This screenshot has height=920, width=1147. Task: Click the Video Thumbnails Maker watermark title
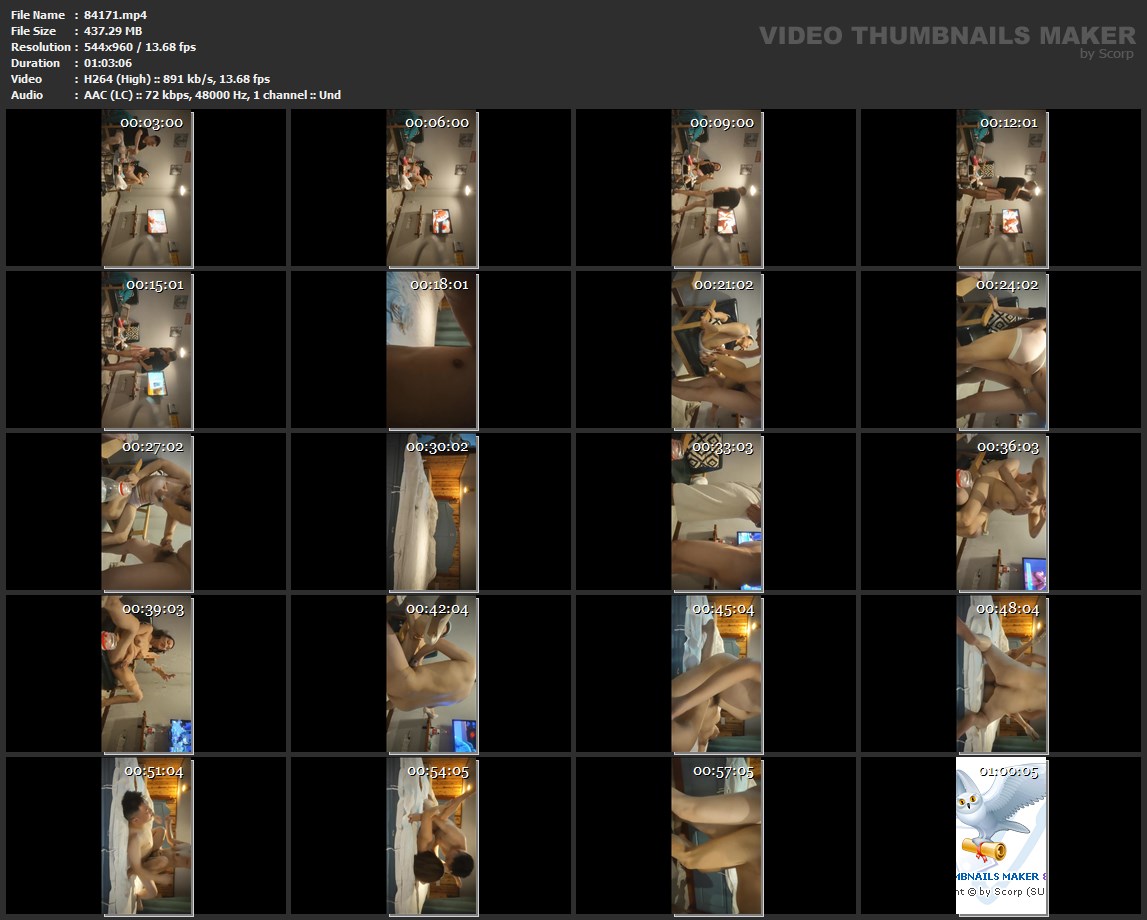click(946, 35)
